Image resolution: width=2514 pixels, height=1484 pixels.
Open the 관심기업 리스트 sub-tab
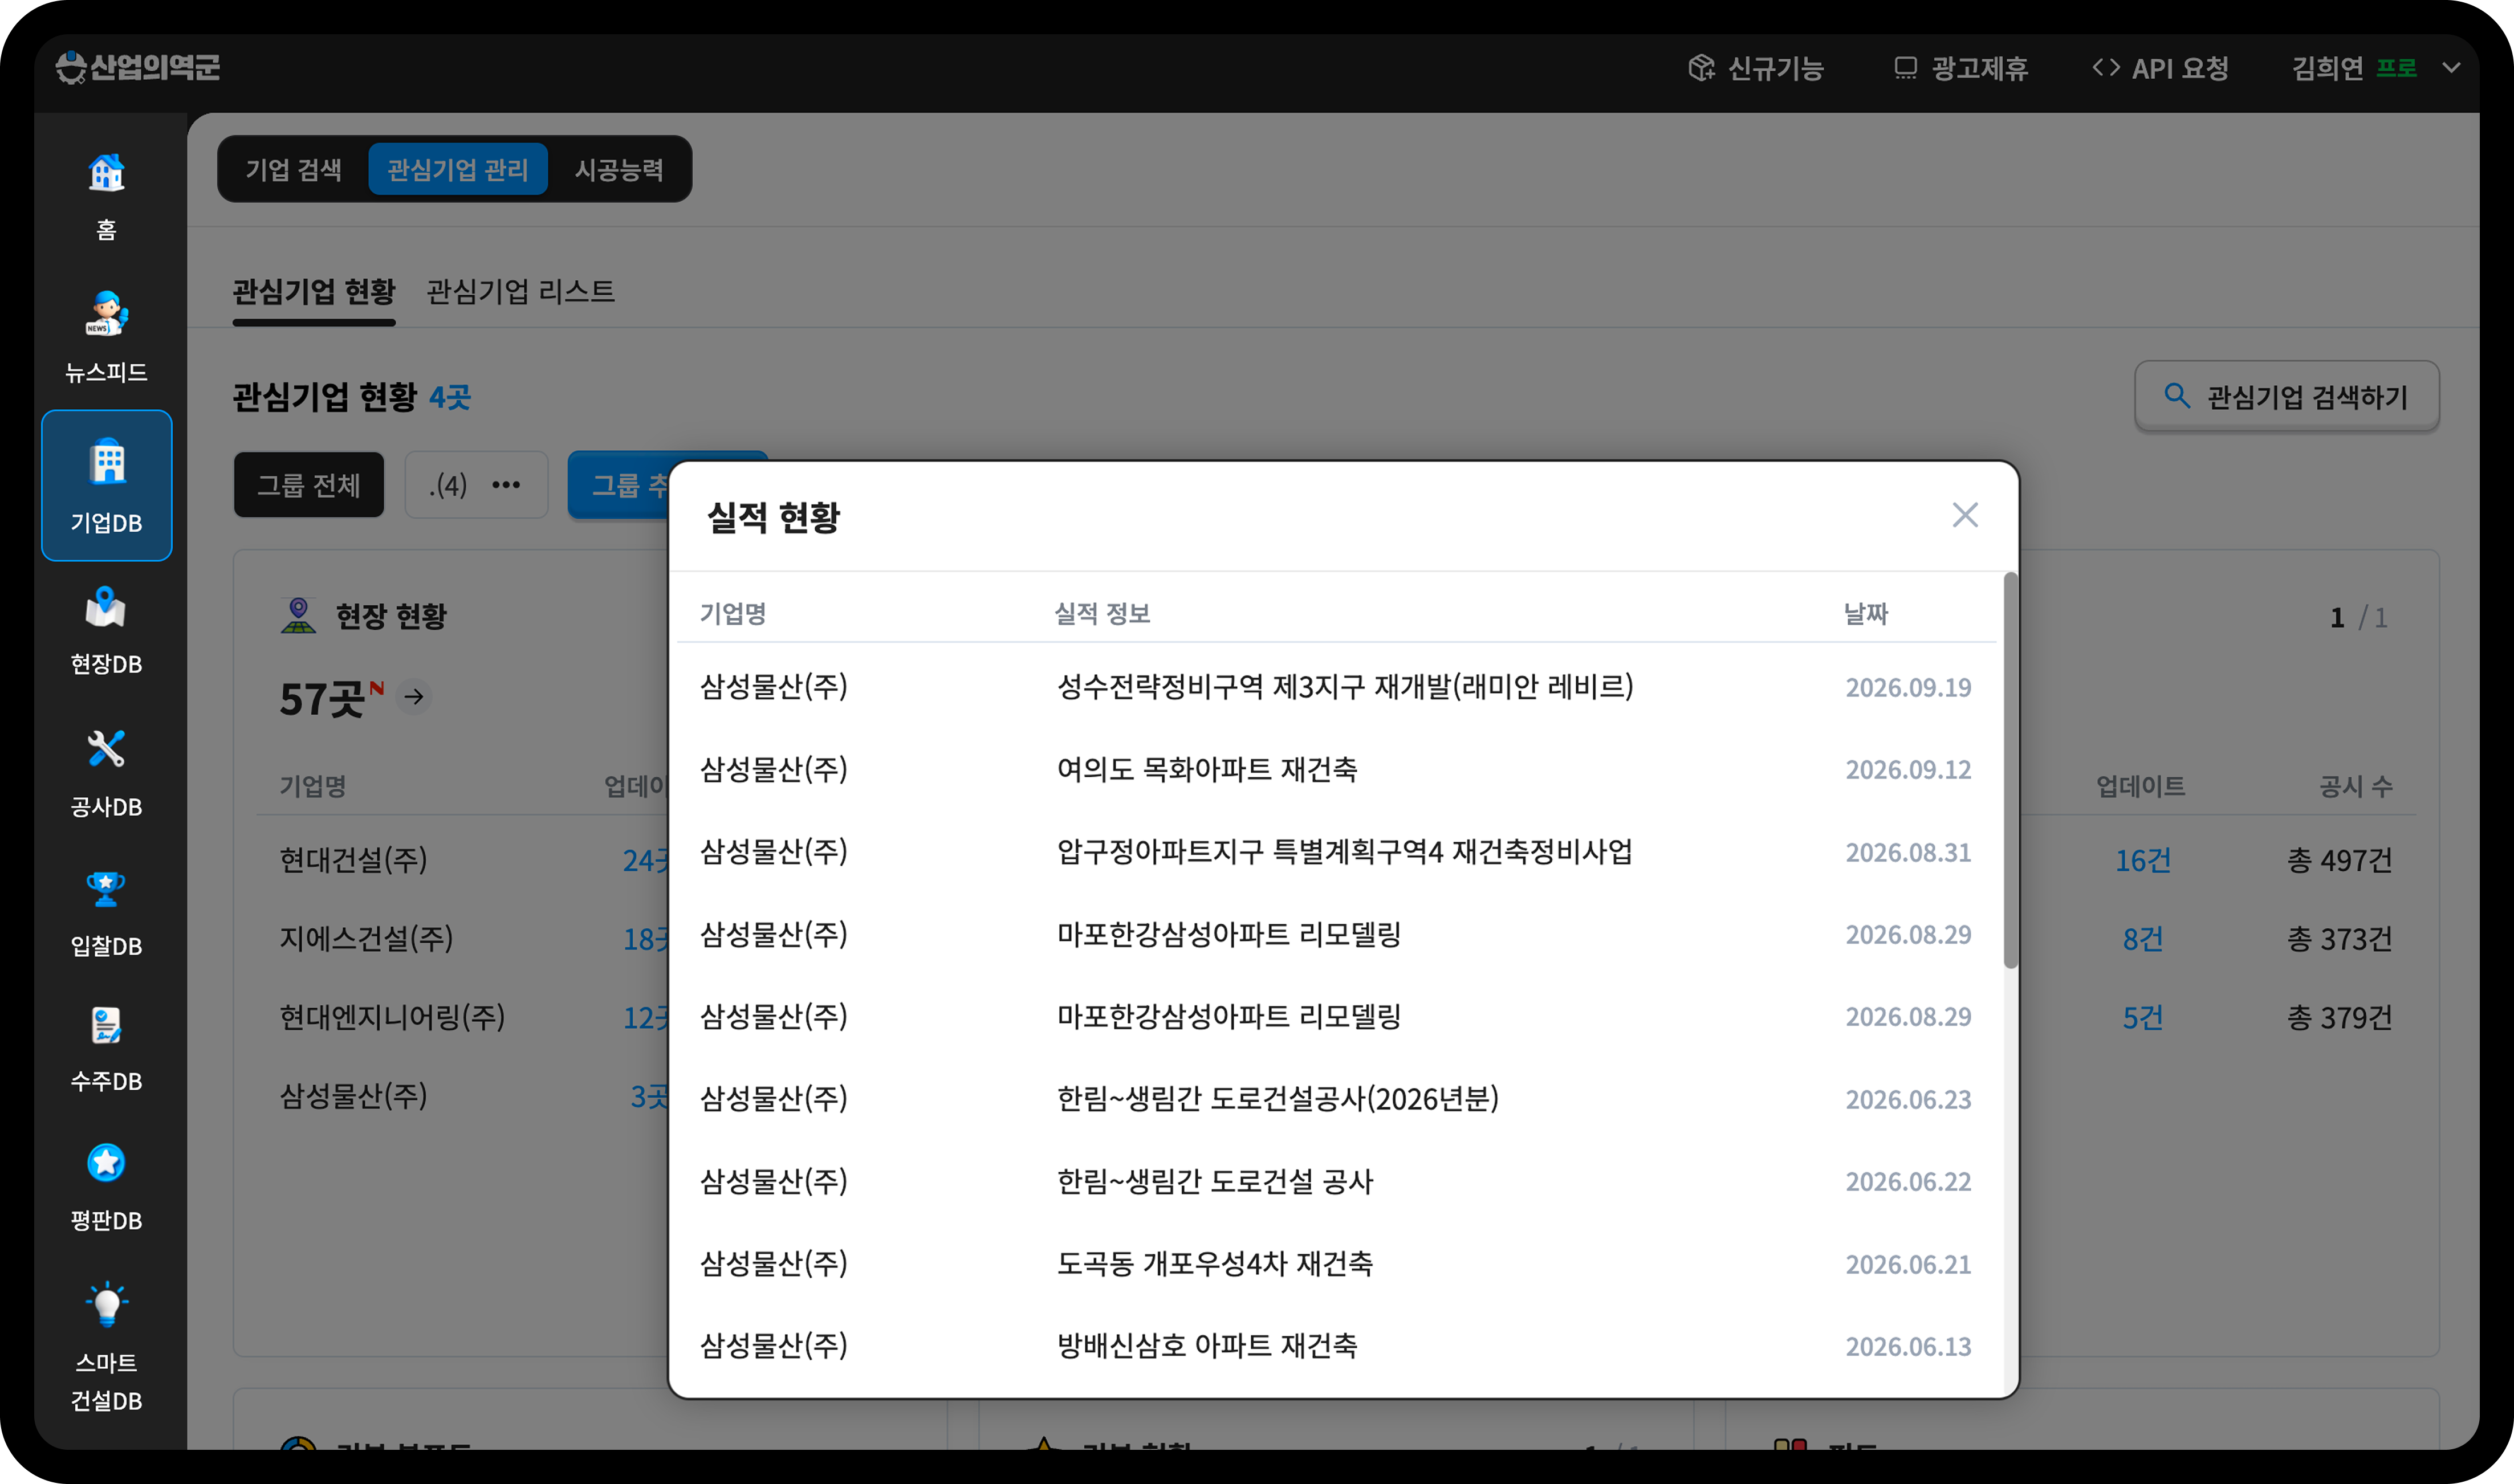[520, 291]
